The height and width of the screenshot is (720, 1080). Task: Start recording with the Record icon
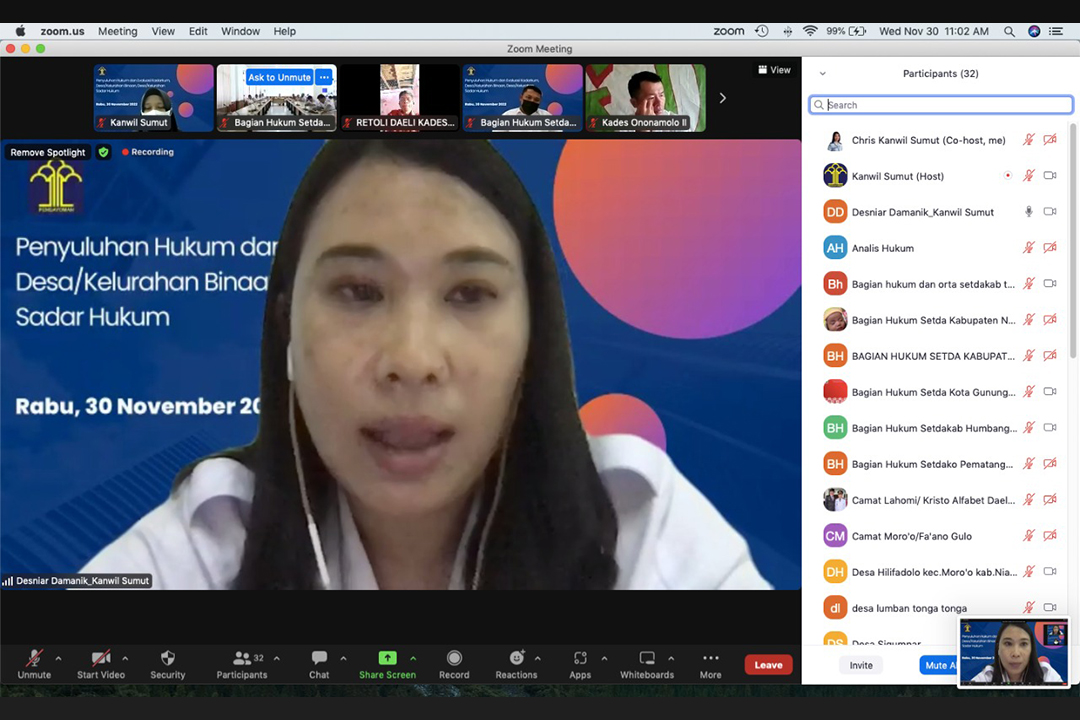tap(454, 659)
